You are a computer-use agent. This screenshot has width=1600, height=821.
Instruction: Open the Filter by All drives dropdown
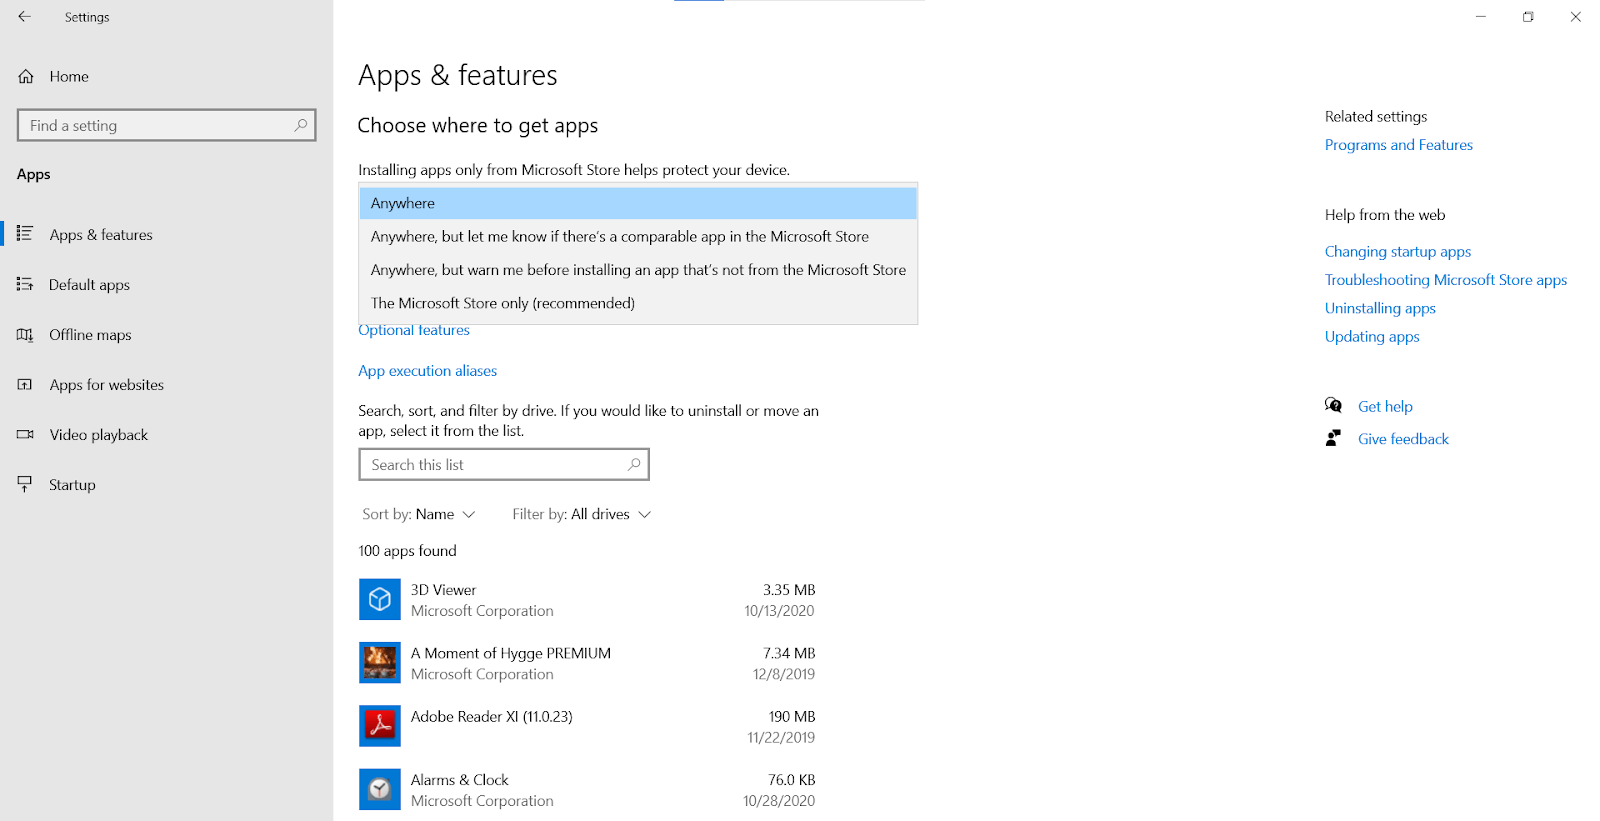tap(581, 514)
